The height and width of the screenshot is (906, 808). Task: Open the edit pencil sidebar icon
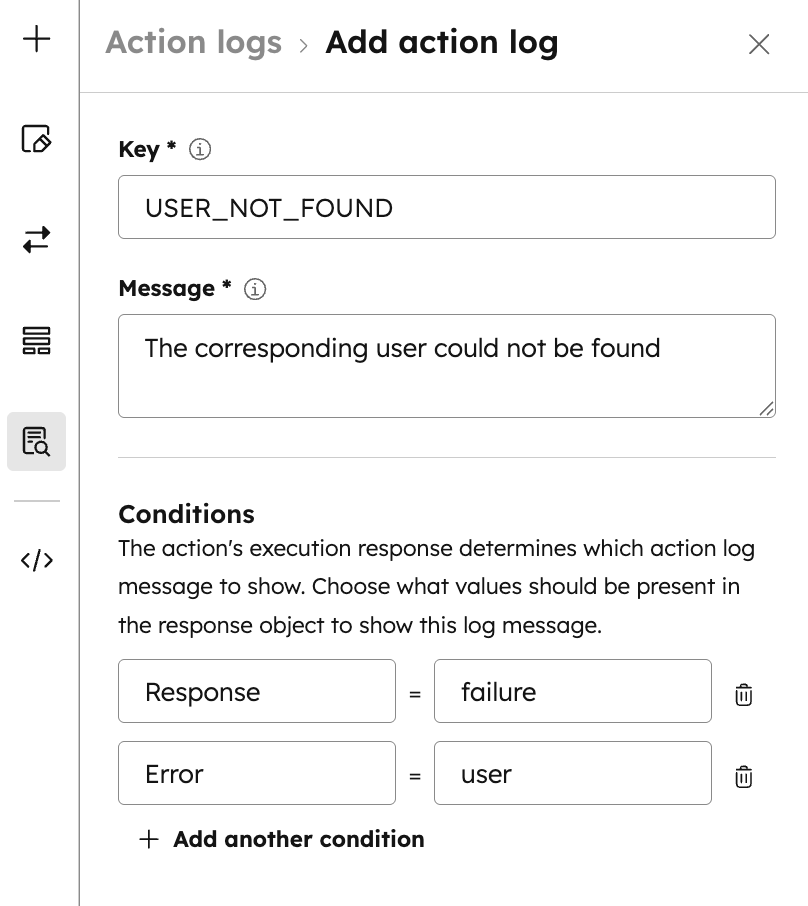[x=37, y=139]
